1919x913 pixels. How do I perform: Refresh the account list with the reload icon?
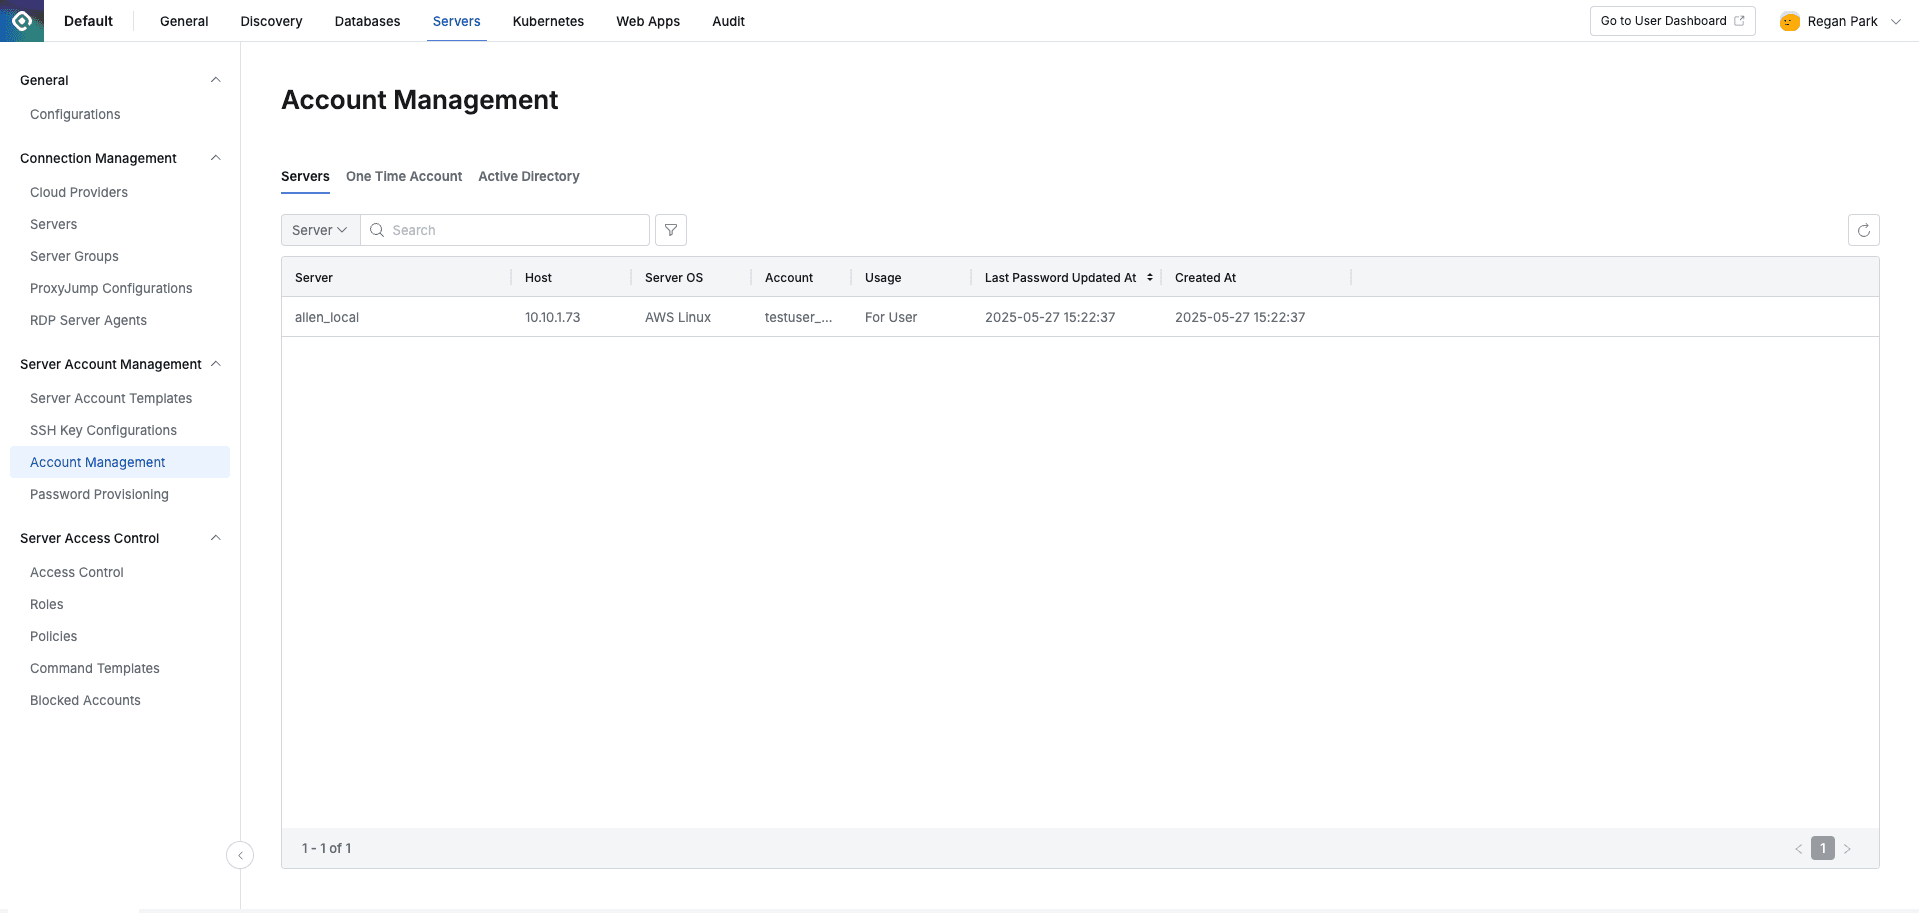coord(1863,230)
